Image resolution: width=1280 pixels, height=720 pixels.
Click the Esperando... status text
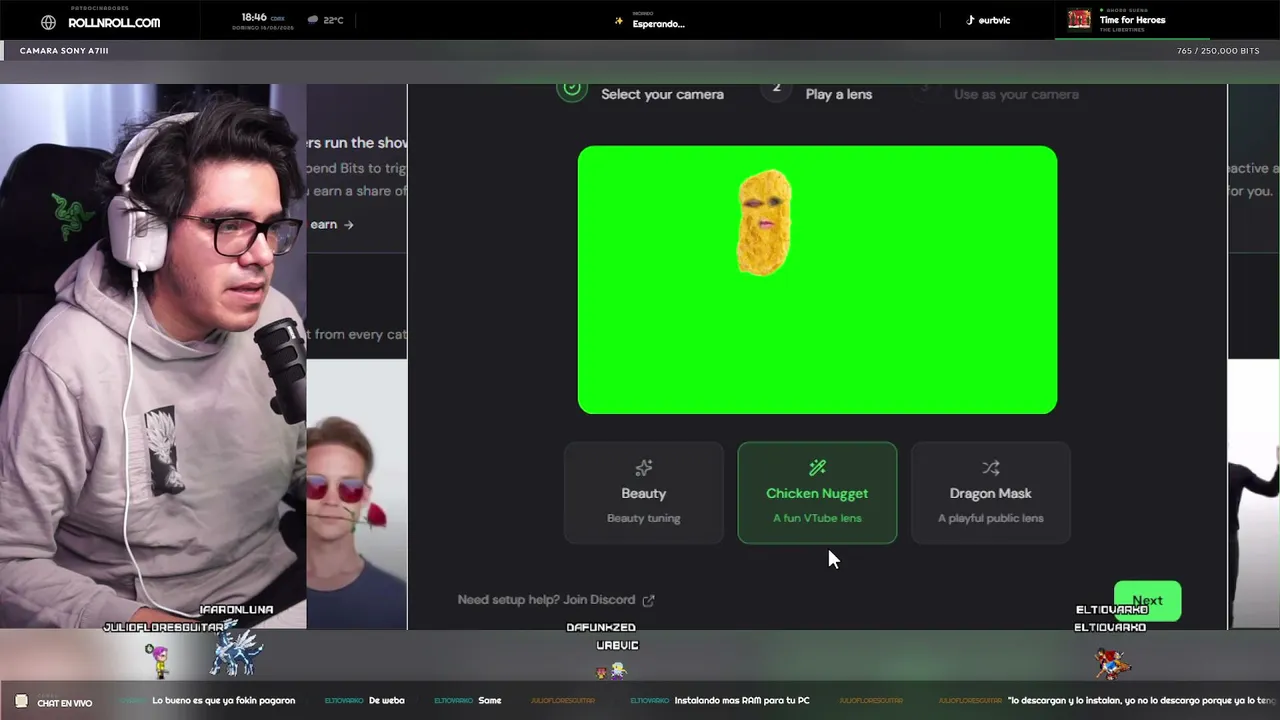pos(658,24)
